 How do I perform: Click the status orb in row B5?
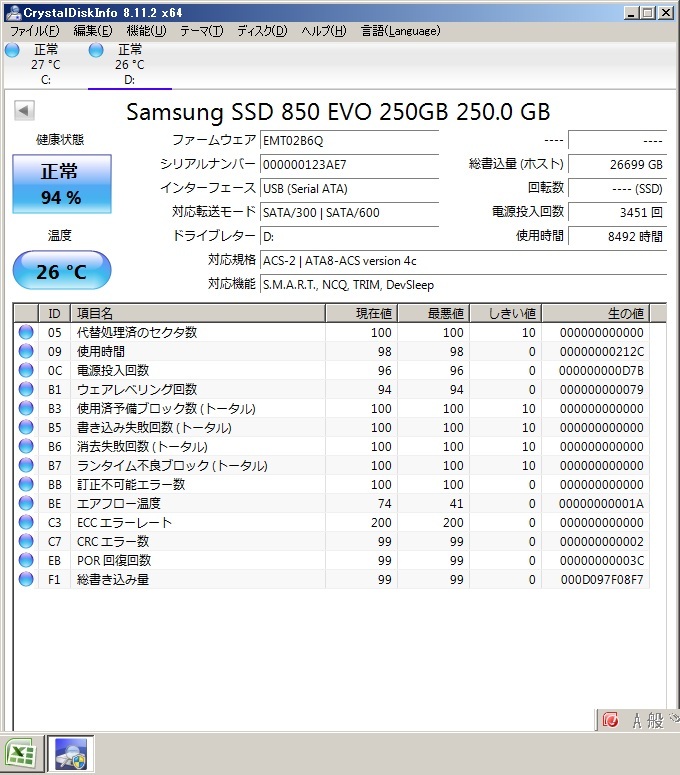(26, 428)
